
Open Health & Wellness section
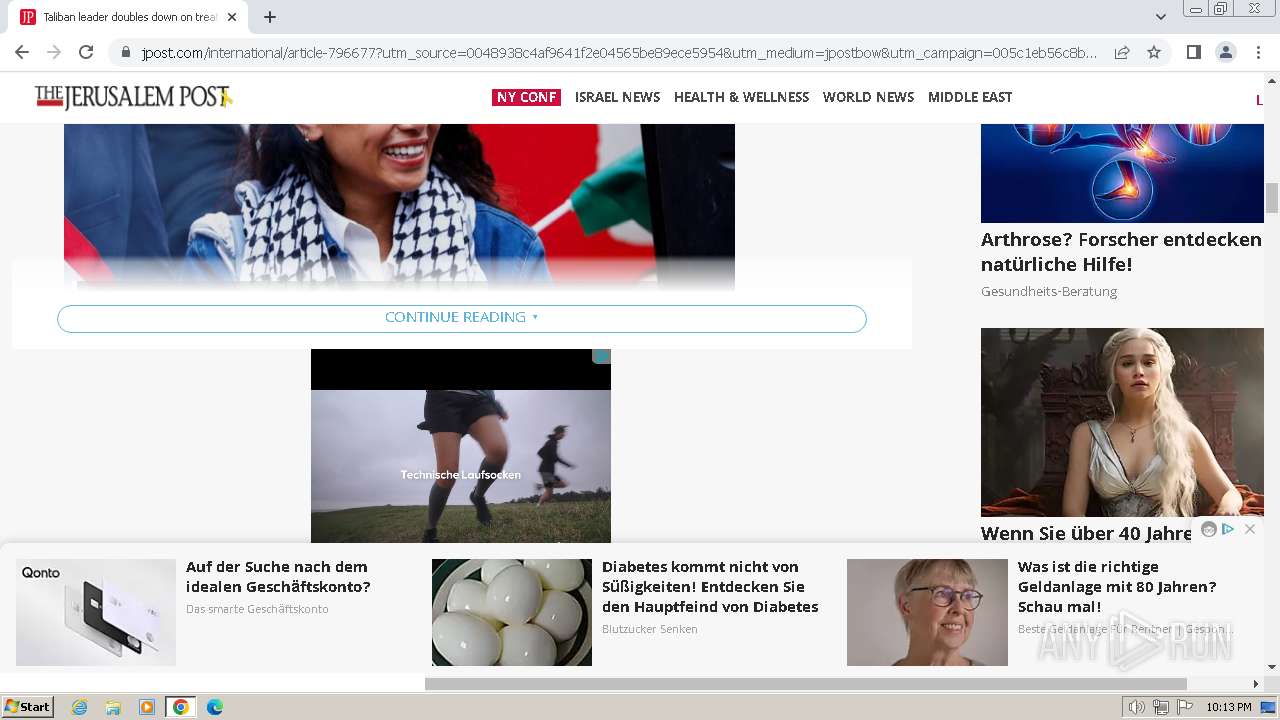point(741,97)
